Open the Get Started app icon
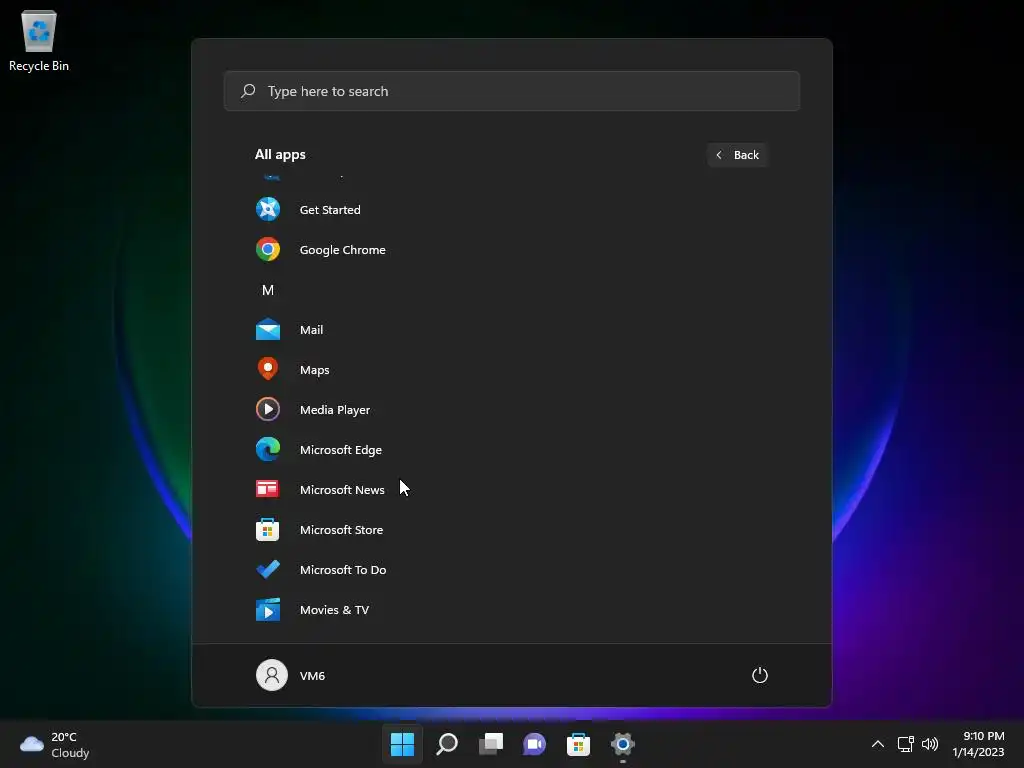This screenshot has height=768, width=1024. point(268,209)
